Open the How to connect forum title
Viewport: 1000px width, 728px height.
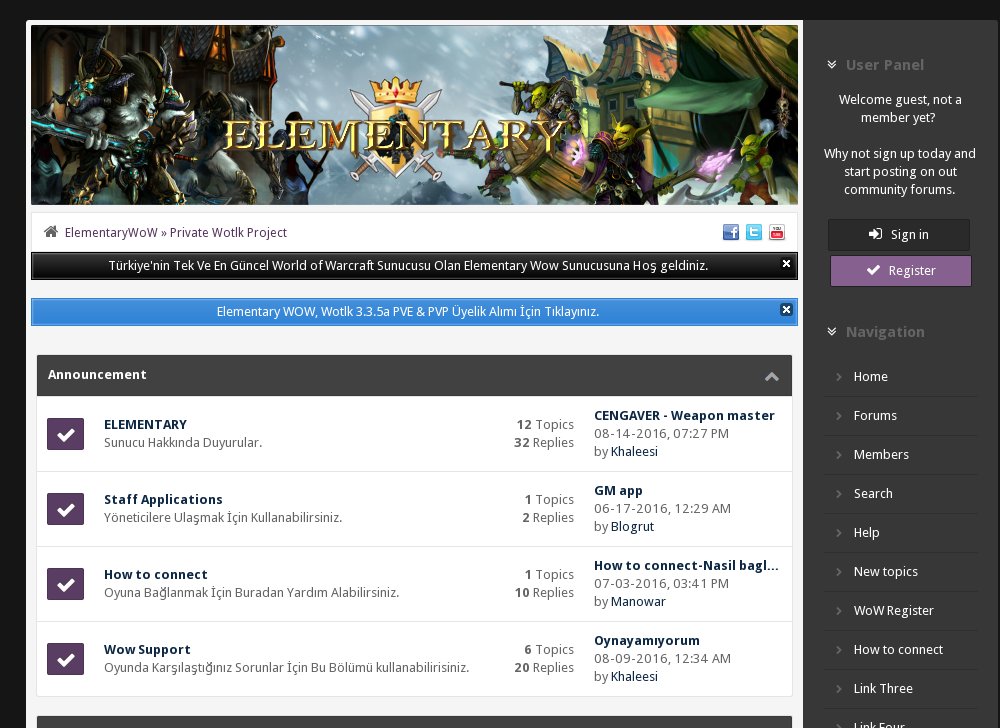(156, 574)
